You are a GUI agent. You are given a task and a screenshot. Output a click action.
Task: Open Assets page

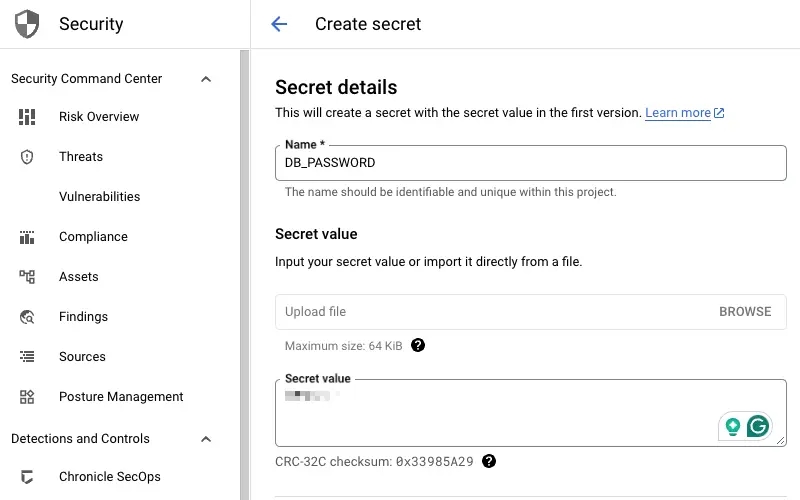[79, 277]
